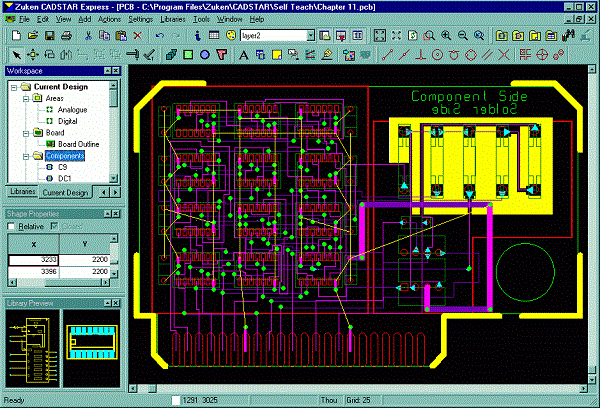Open the Libraries menu
600x408 pixels.
point(173,19)
